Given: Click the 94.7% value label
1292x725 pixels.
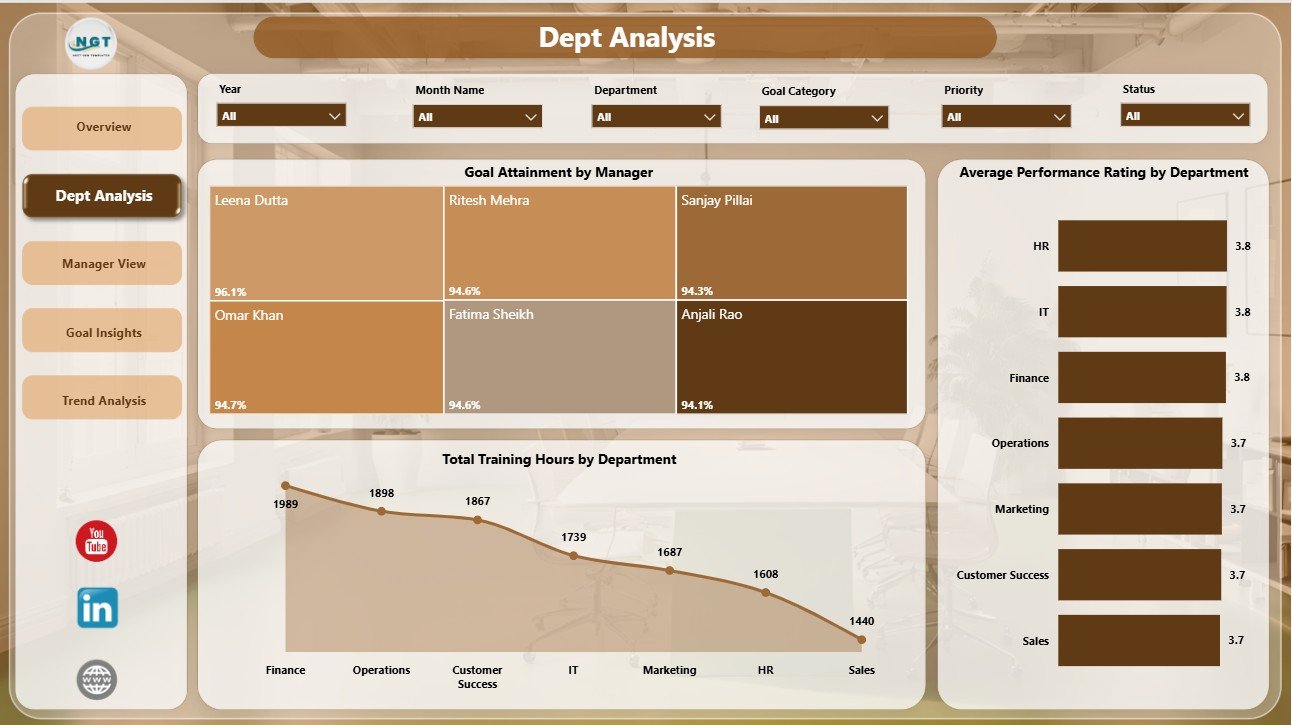Looking at the screenshot, I should [230, 405].
